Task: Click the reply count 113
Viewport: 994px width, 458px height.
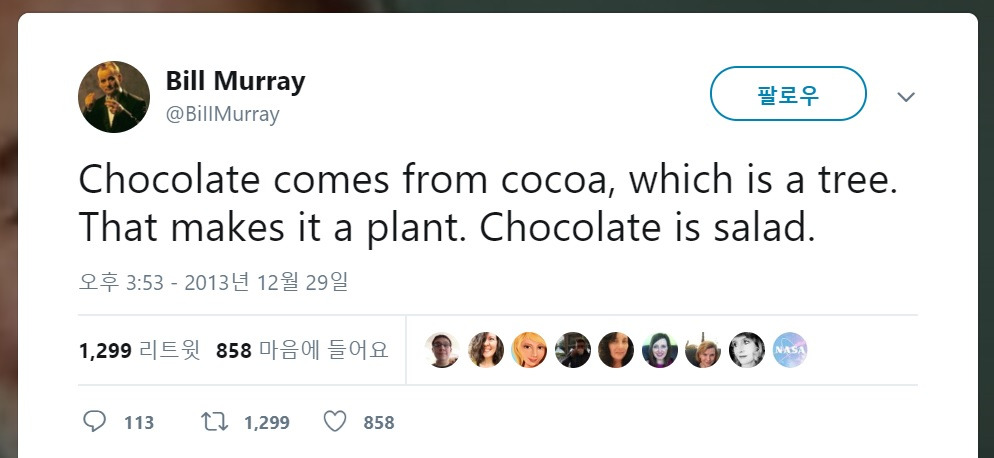Action: pyautogui.click(x=139, y=423)
